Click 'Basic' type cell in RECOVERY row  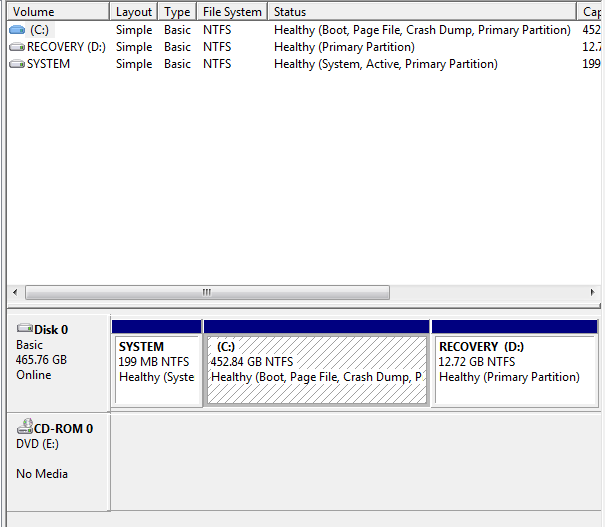pyautogui.click(x=177, y=47)
